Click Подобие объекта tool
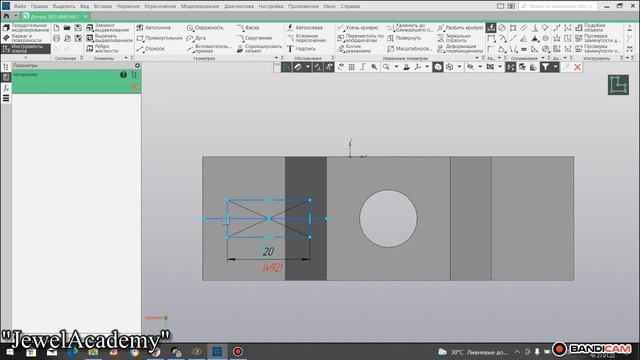Screen dimensions: 640x360 pos(590,27)
